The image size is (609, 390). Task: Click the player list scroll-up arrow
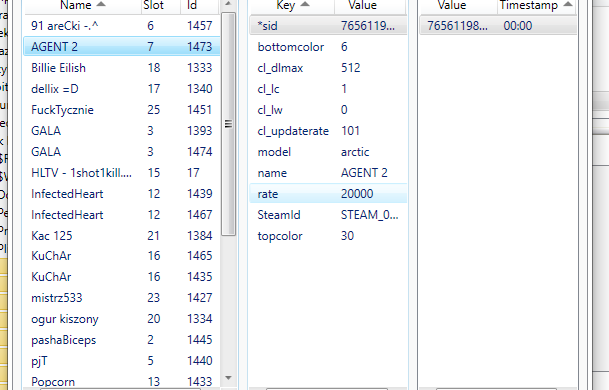coord(228,4)
